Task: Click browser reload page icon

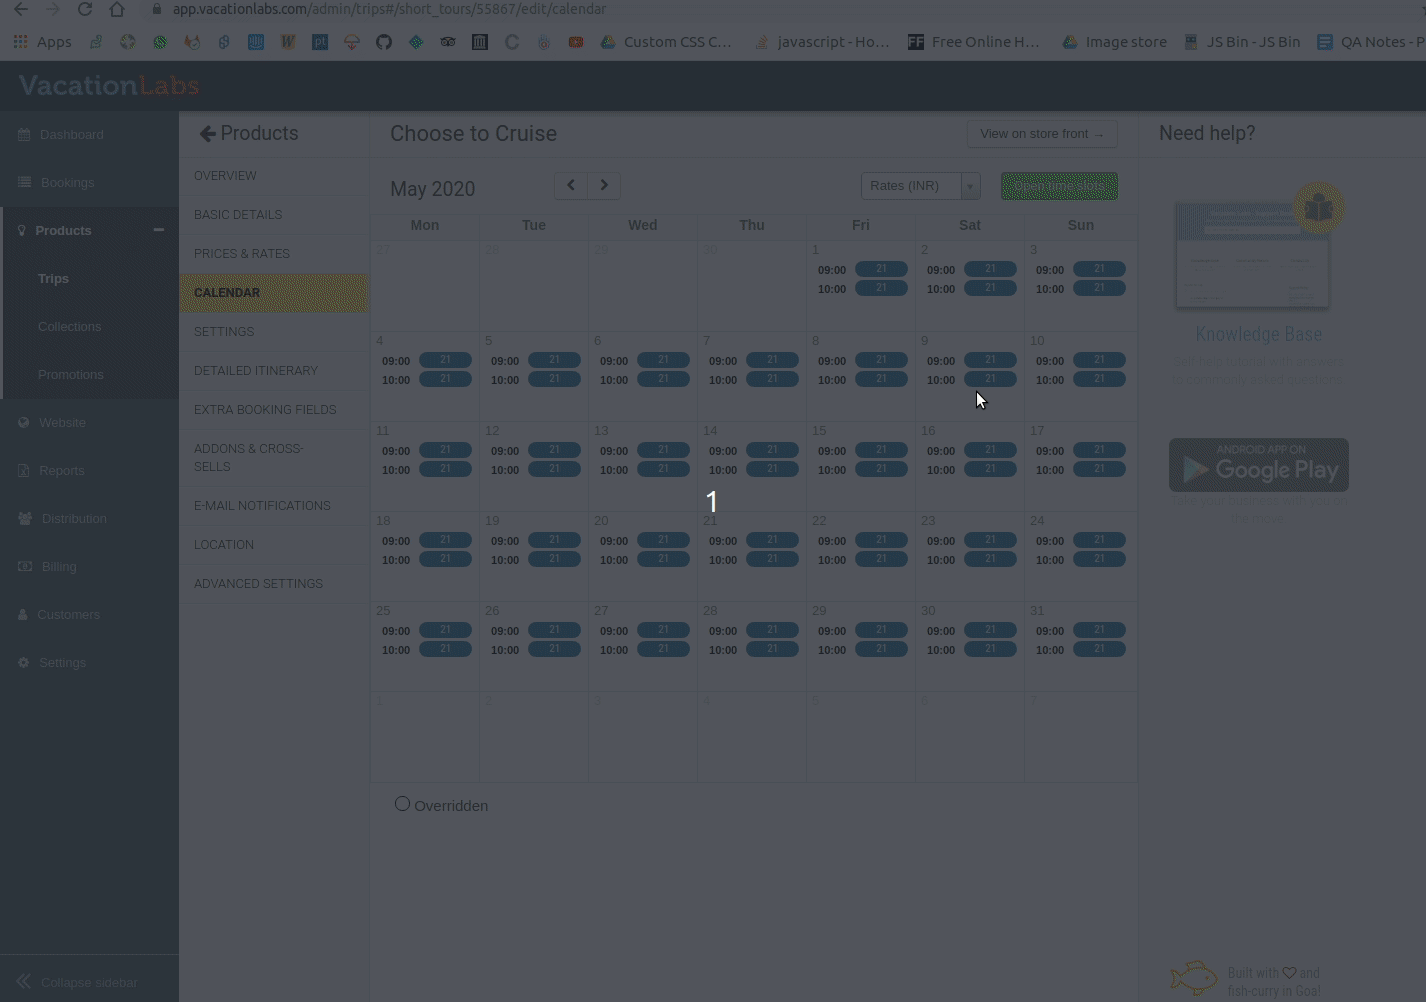Action: pyautogui.click(x=85, y=10)
